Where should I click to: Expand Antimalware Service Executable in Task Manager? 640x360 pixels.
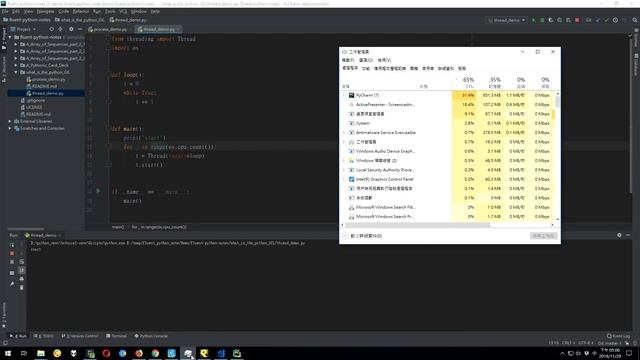(344, 133)
